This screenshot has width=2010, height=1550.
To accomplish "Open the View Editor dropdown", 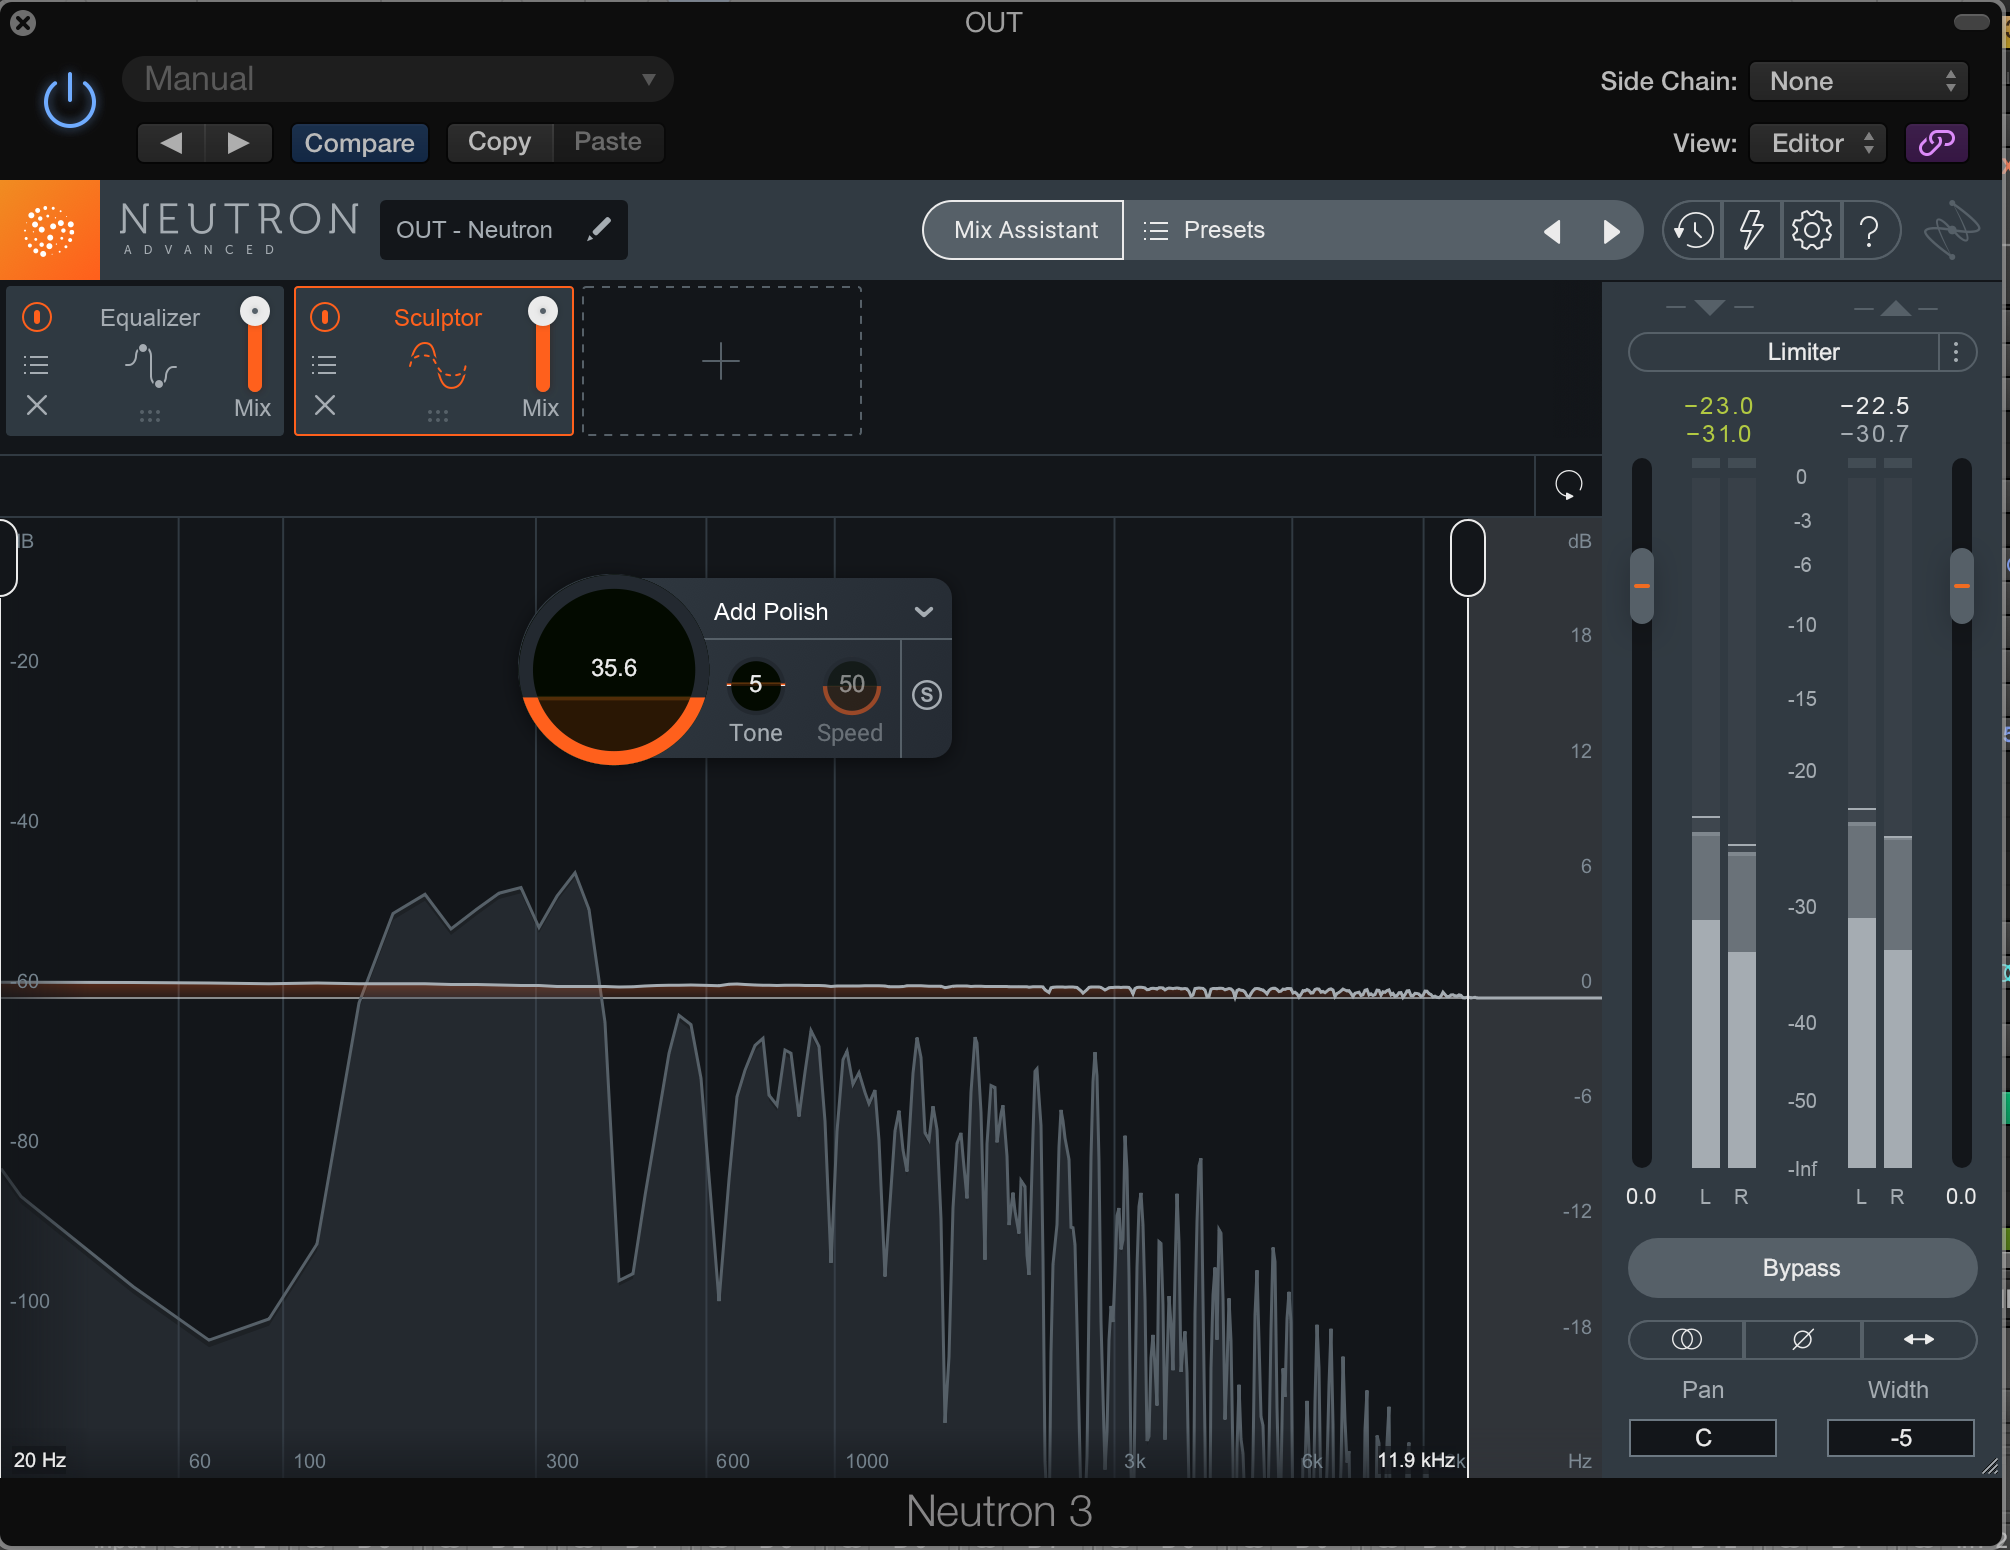I will tap(1818, 143).
